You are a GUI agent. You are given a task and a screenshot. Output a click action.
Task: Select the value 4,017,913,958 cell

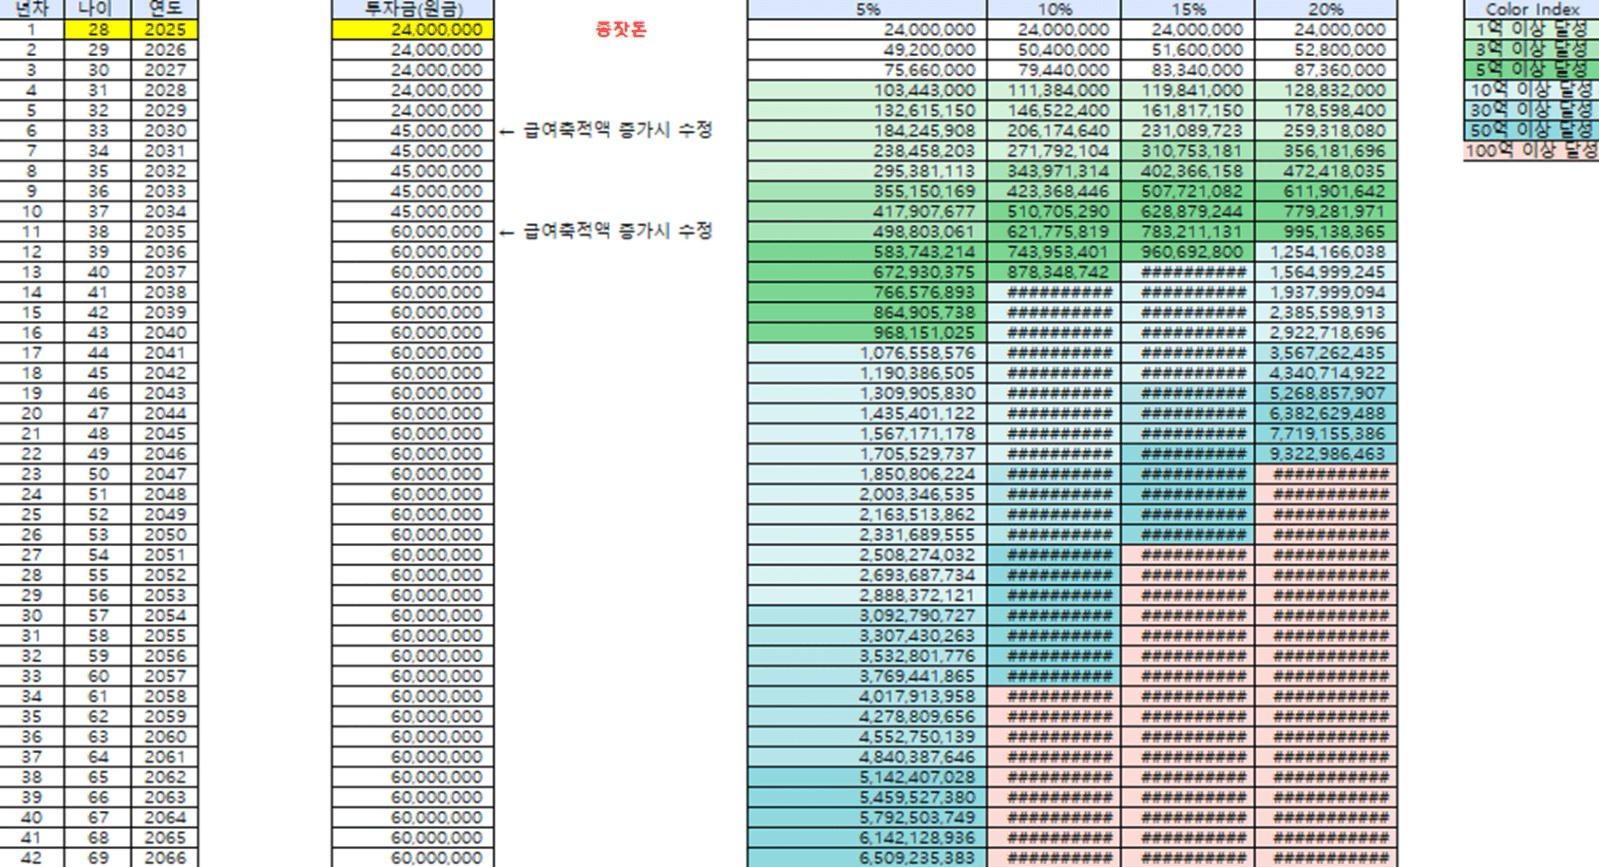[x=867, y=696]
